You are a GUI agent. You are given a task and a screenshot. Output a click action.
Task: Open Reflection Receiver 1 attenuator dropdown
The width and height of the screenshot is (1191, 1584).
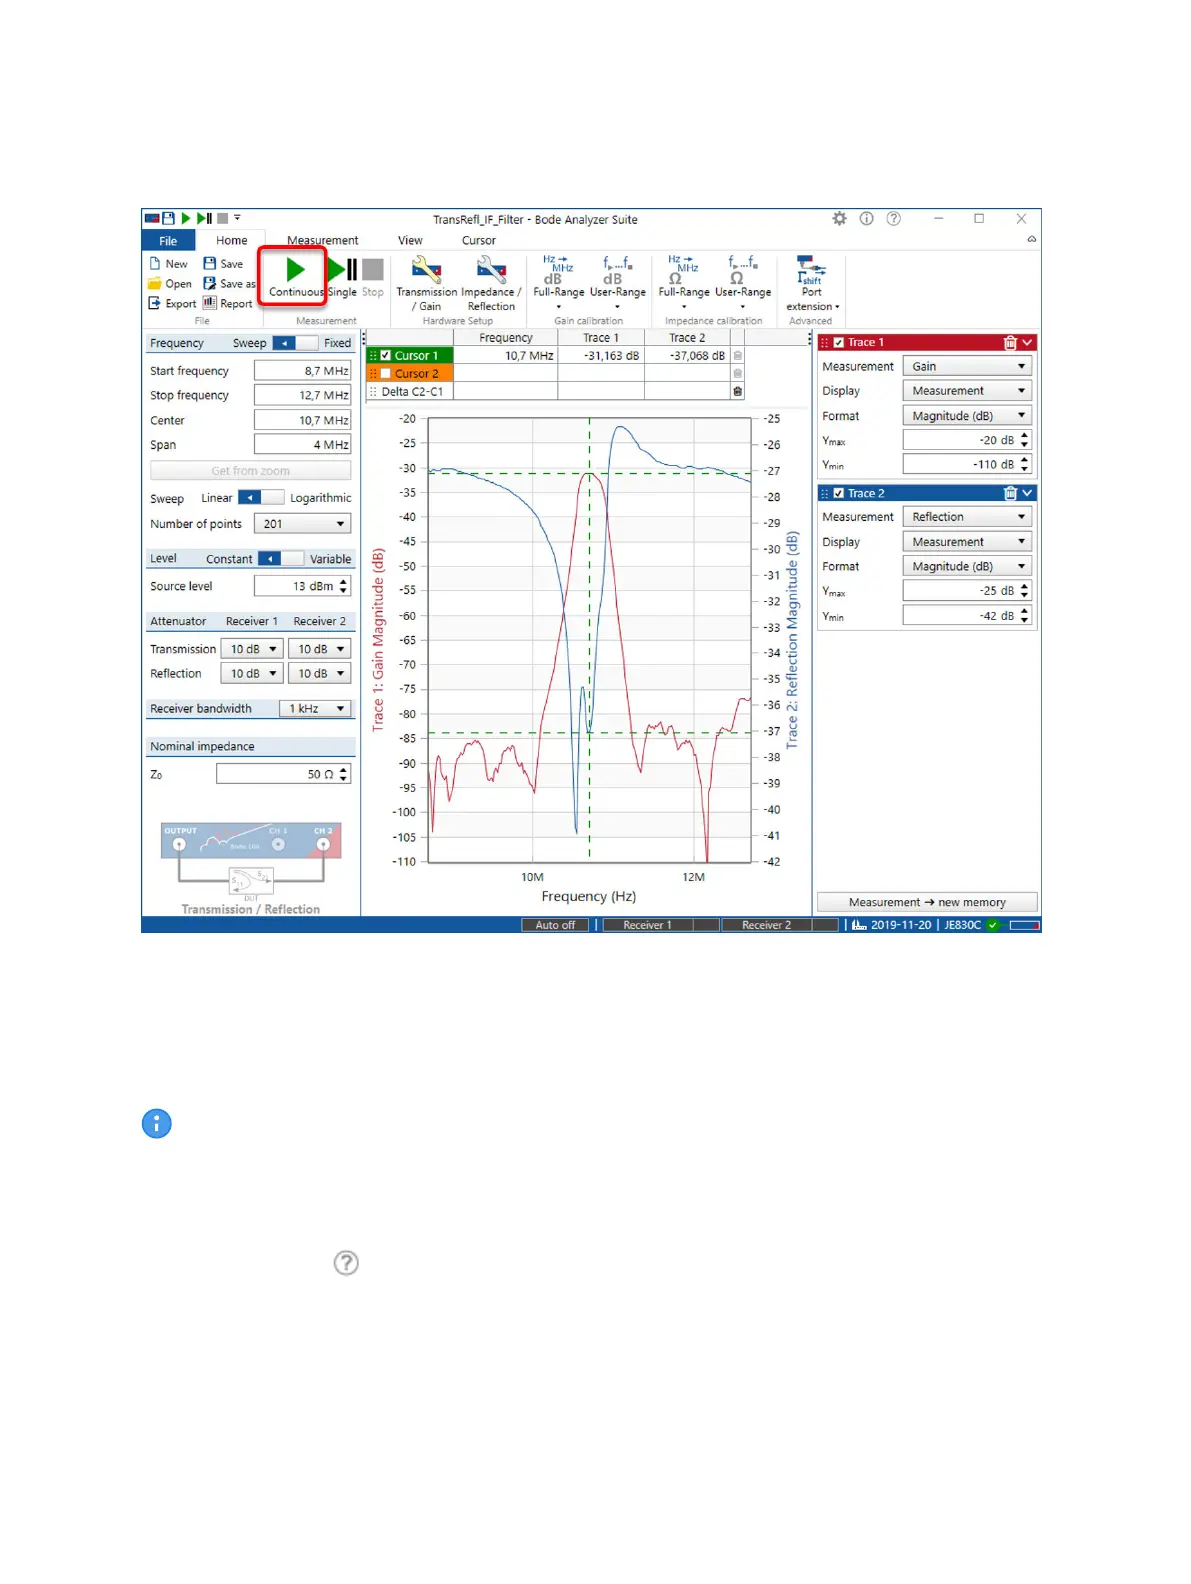click(x=252, y=674)
